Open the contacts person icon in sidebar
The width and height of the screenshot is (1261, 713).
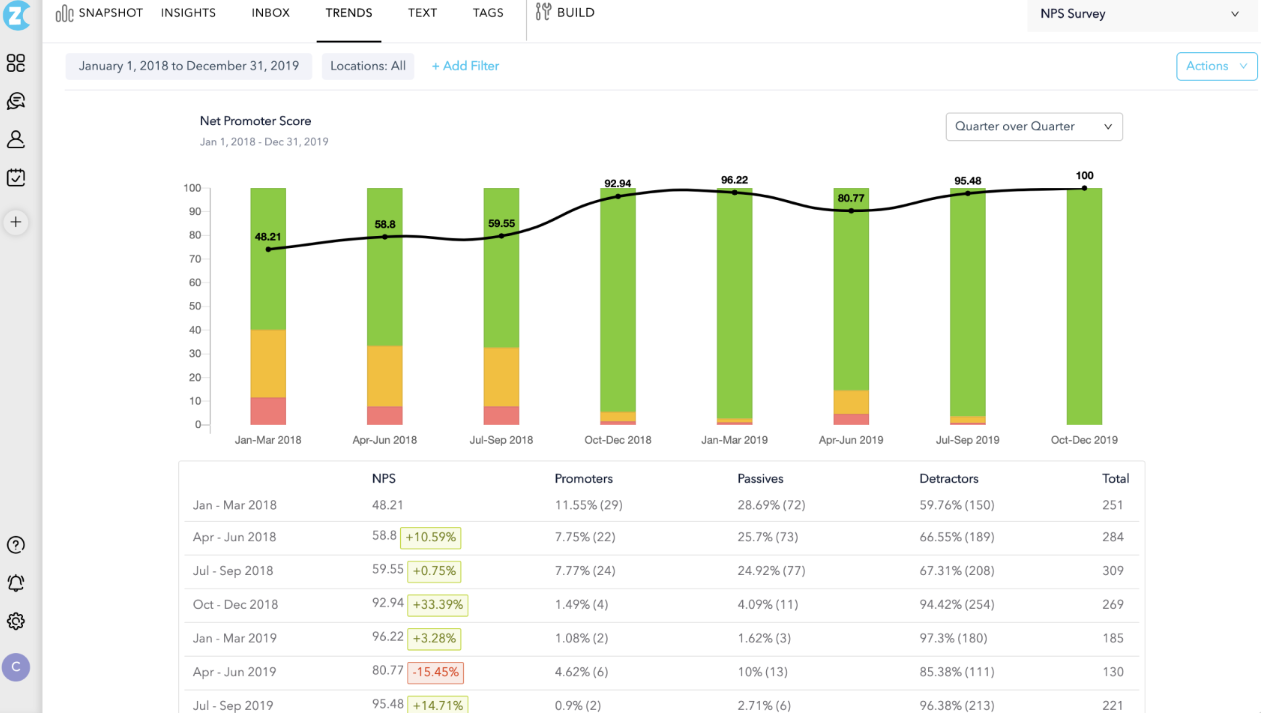[16, 139]
